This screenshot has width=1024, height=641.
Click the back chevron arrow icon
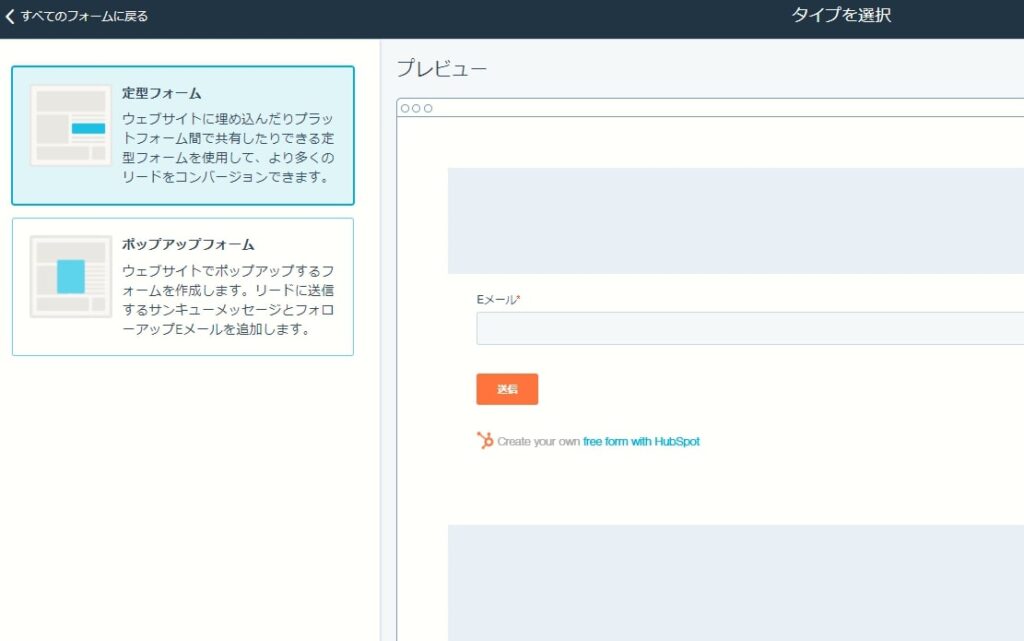10,16
